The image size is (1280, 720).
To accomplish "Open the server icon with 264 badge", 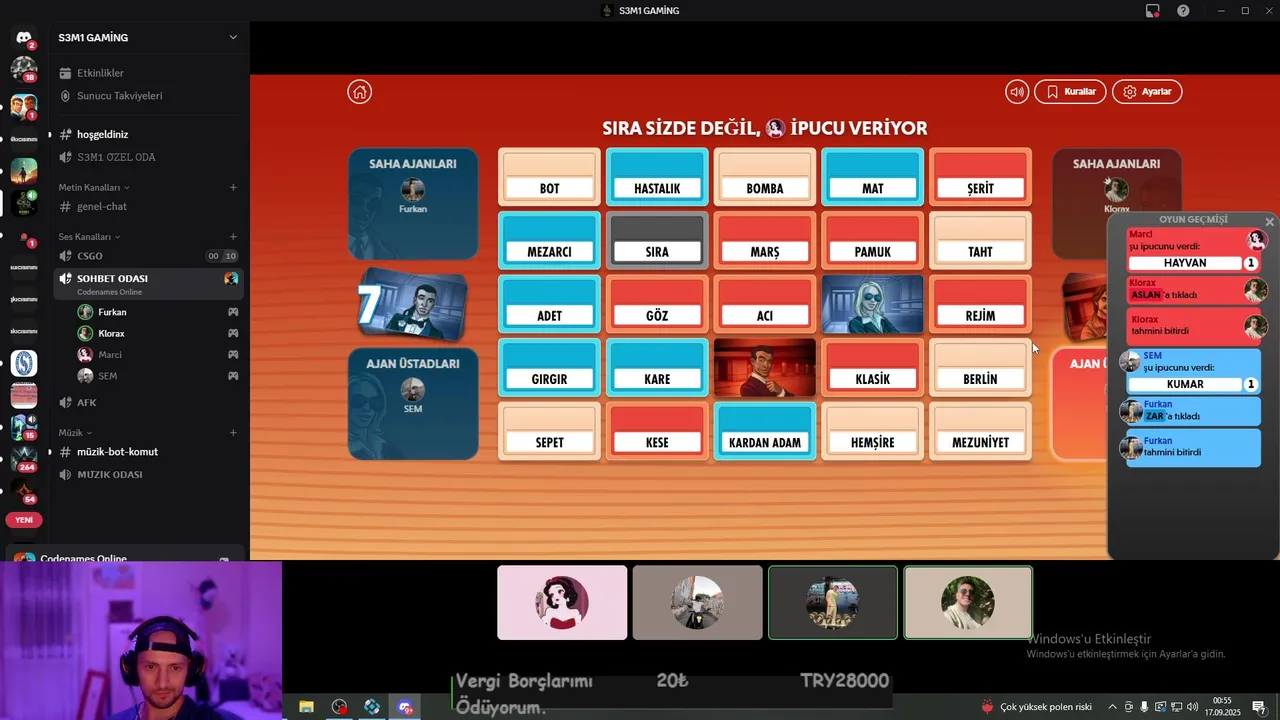I will (23, 458).
